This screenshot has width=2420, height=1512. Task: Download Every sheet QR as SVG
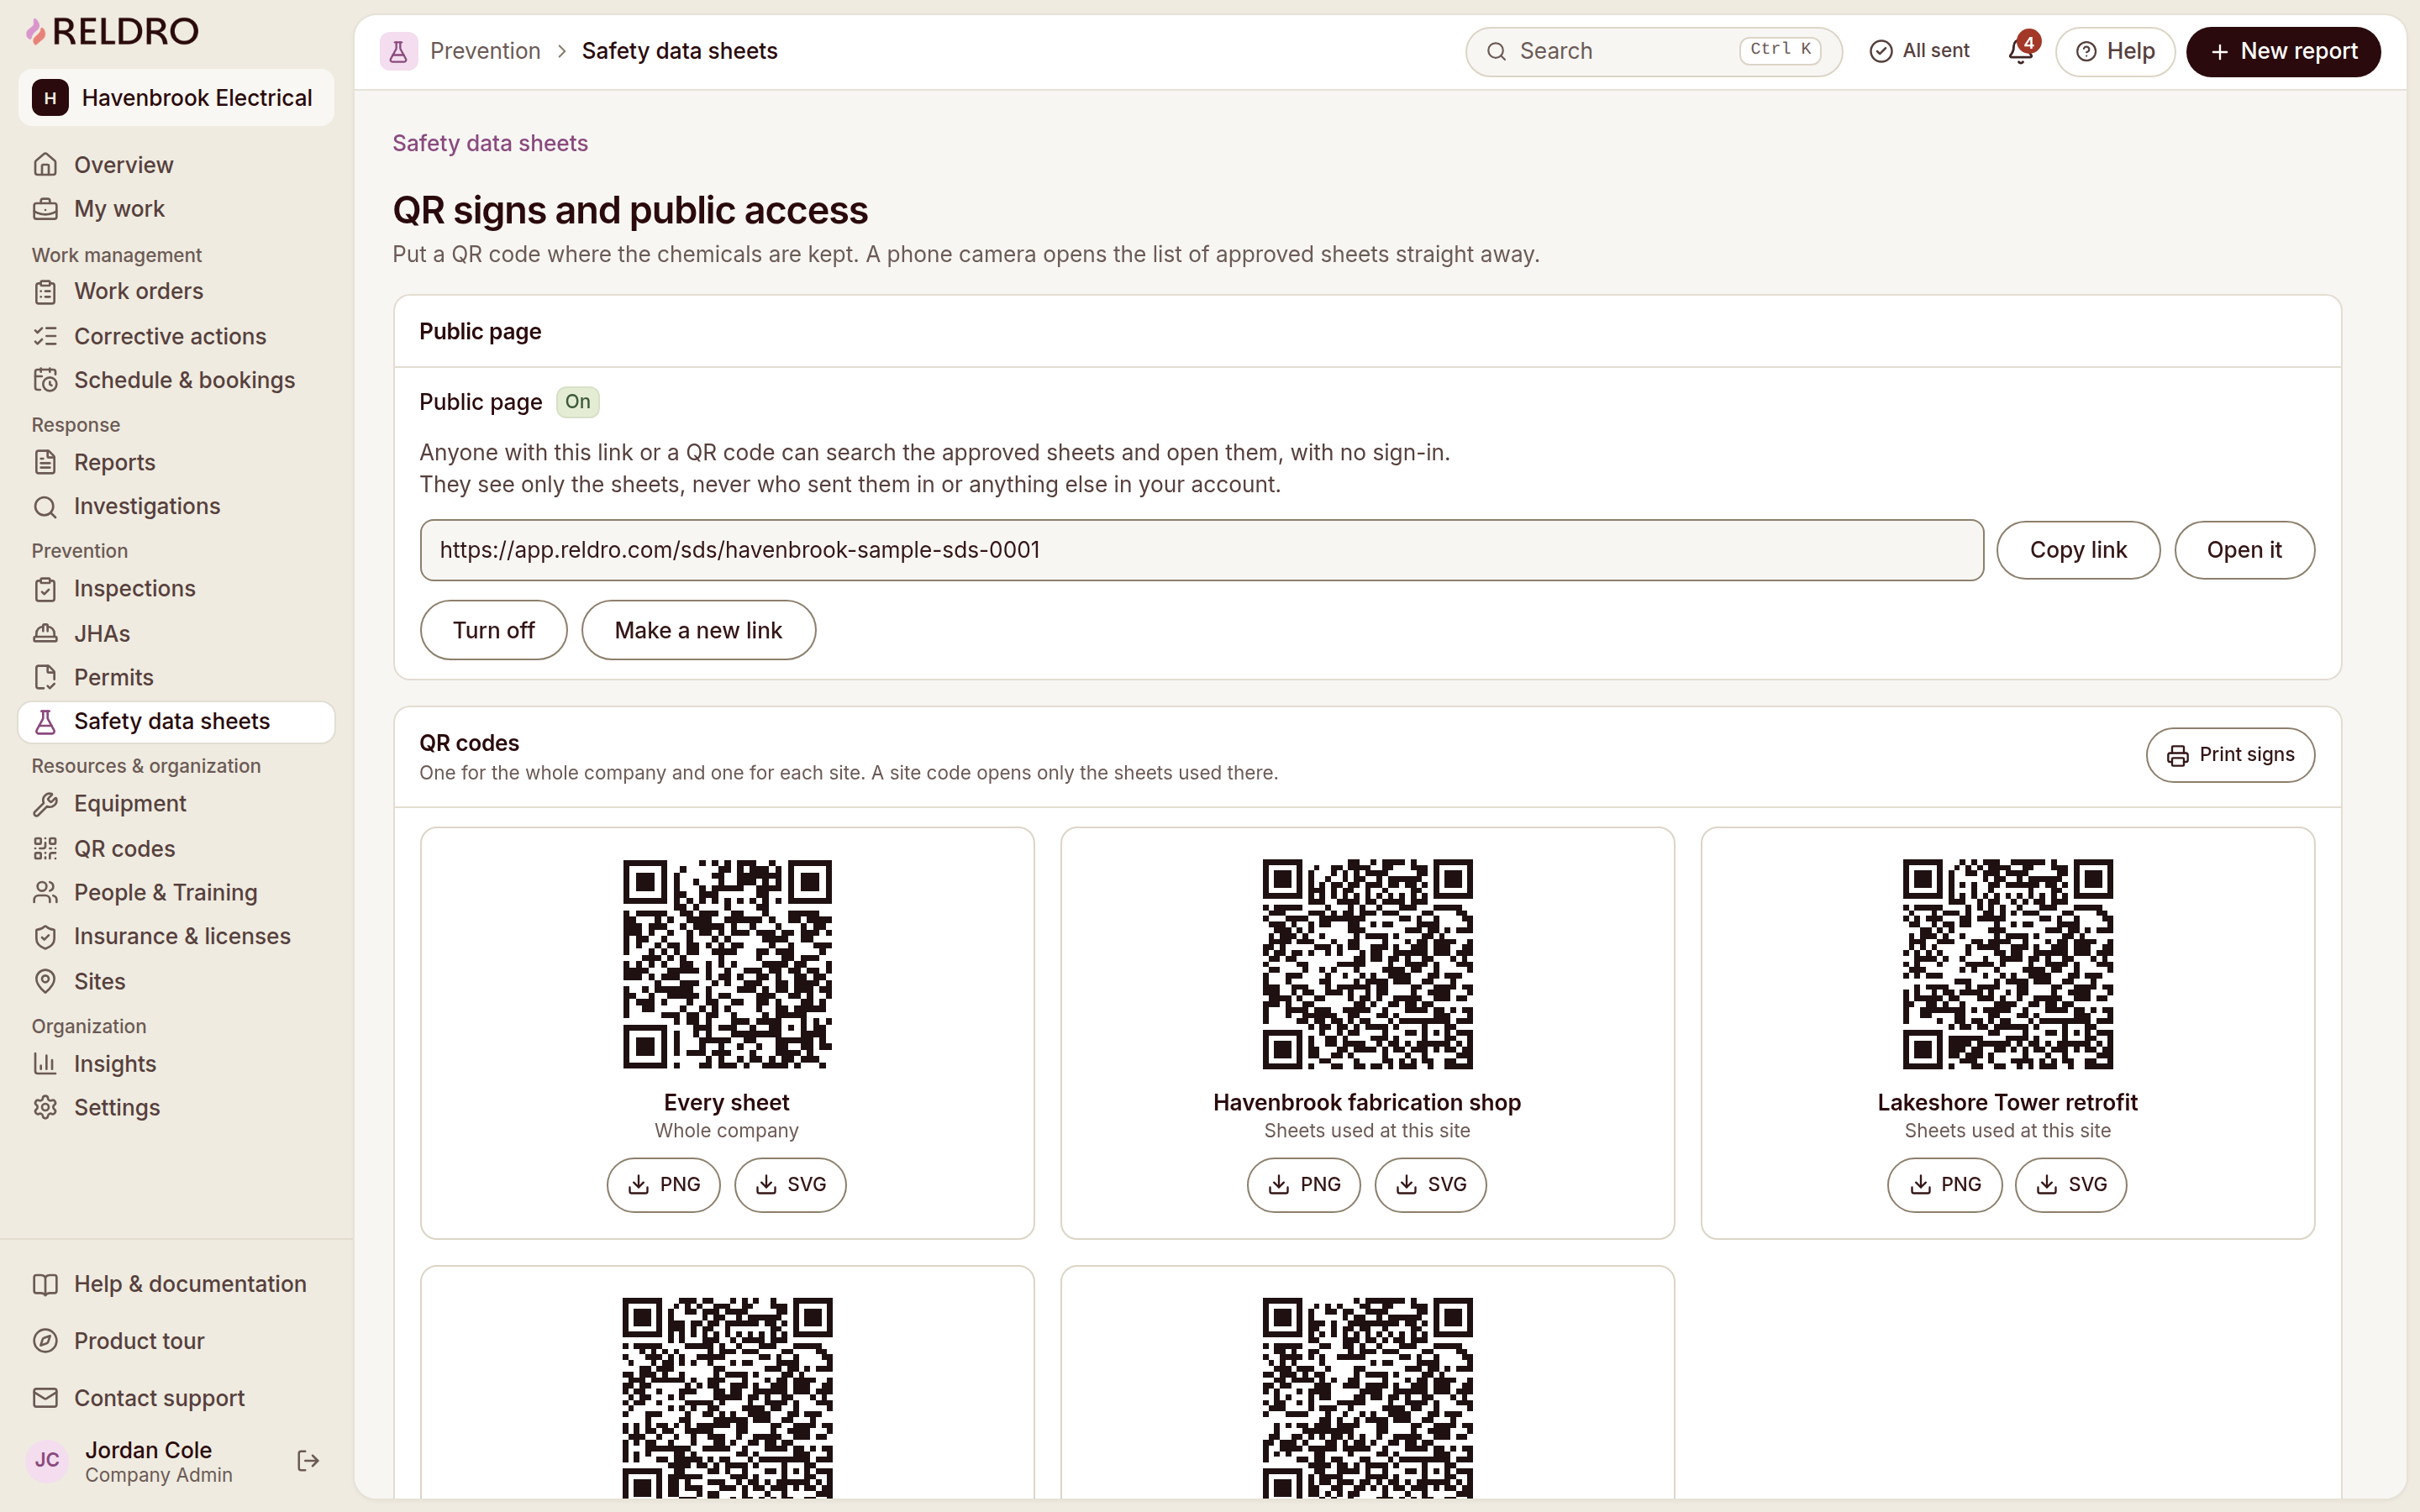tap(790, 1185)
